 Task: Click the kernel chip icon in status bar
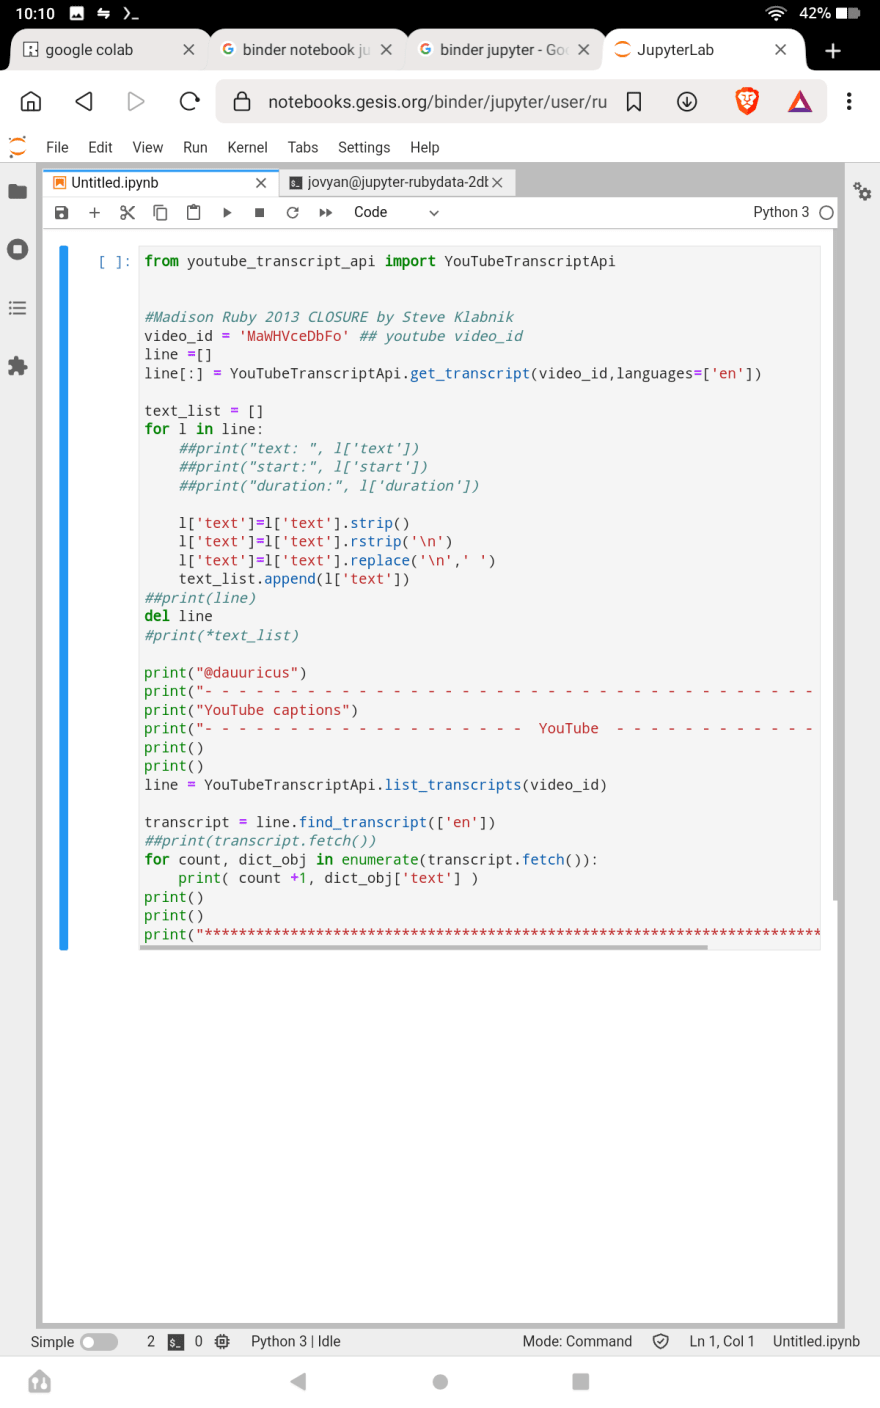point(222,1342)
